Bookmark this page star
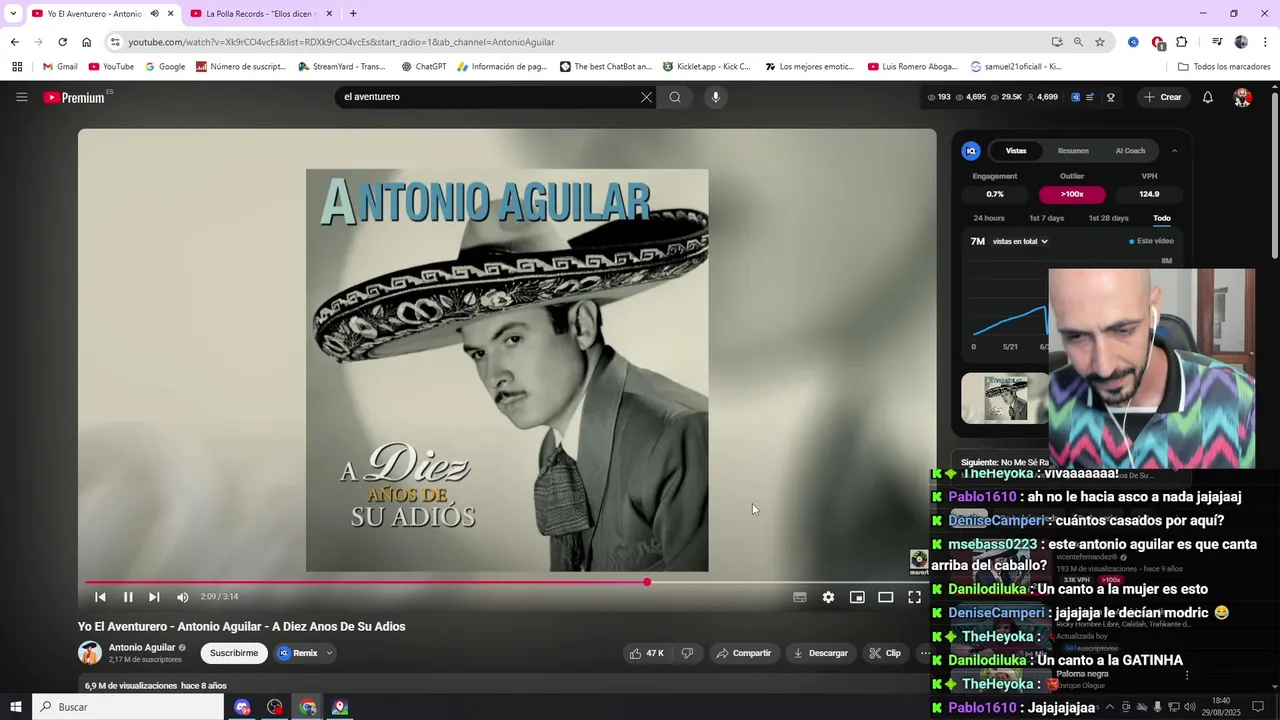 1100,42
